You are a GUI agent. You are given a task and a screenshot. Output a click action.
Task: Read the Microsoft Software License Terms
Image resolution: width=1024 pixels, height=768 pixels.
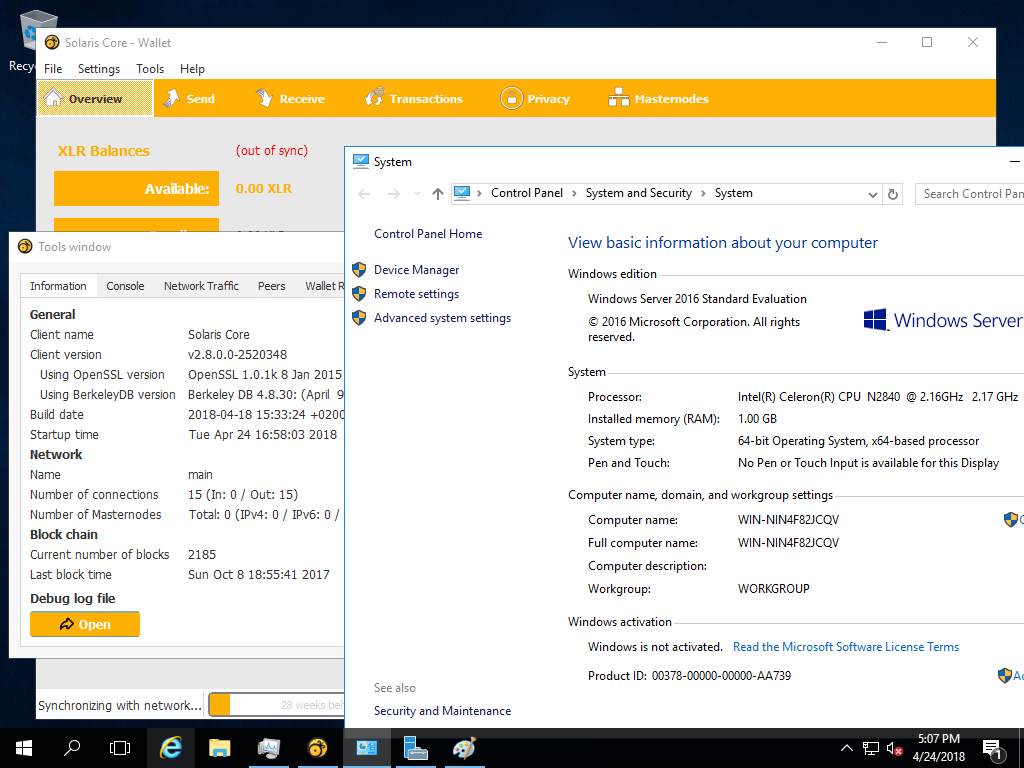click(x=846, y=647)
